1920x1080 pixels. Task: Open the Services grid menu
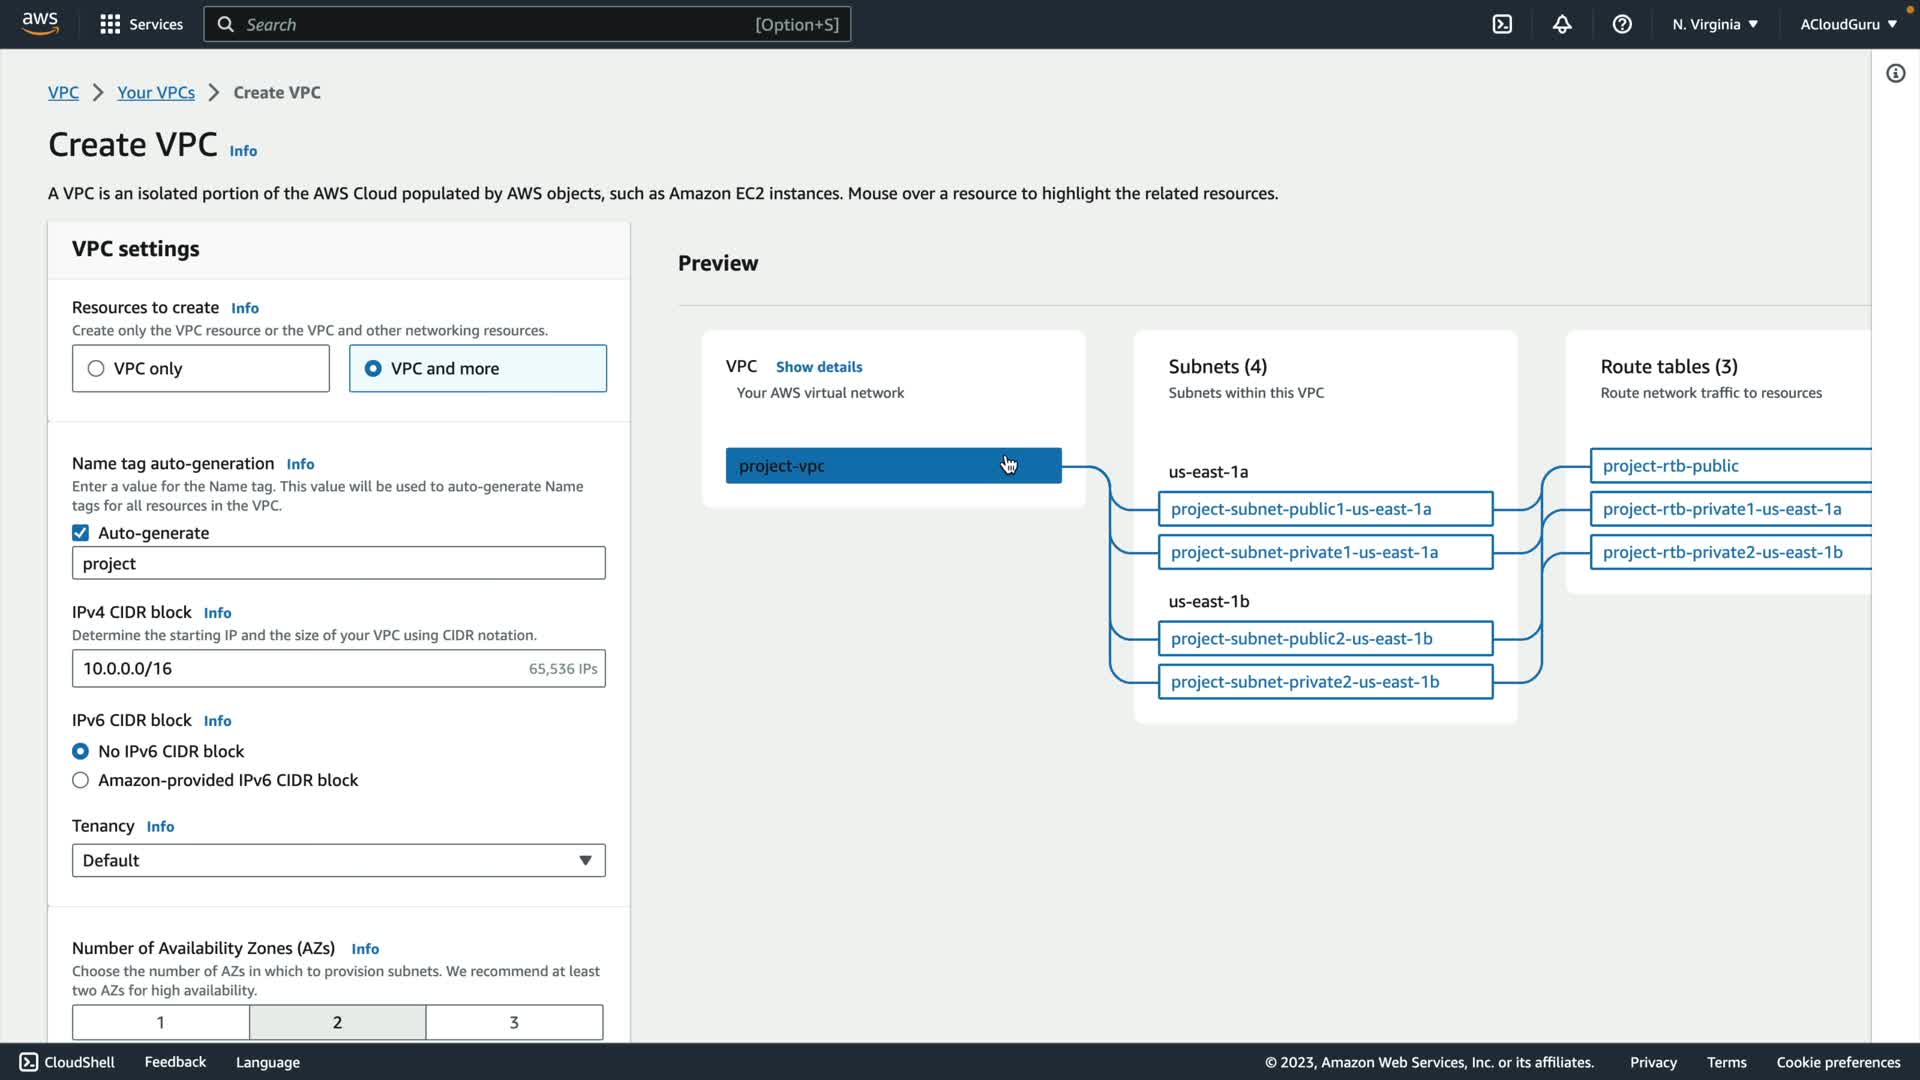[x=110, y=24]
